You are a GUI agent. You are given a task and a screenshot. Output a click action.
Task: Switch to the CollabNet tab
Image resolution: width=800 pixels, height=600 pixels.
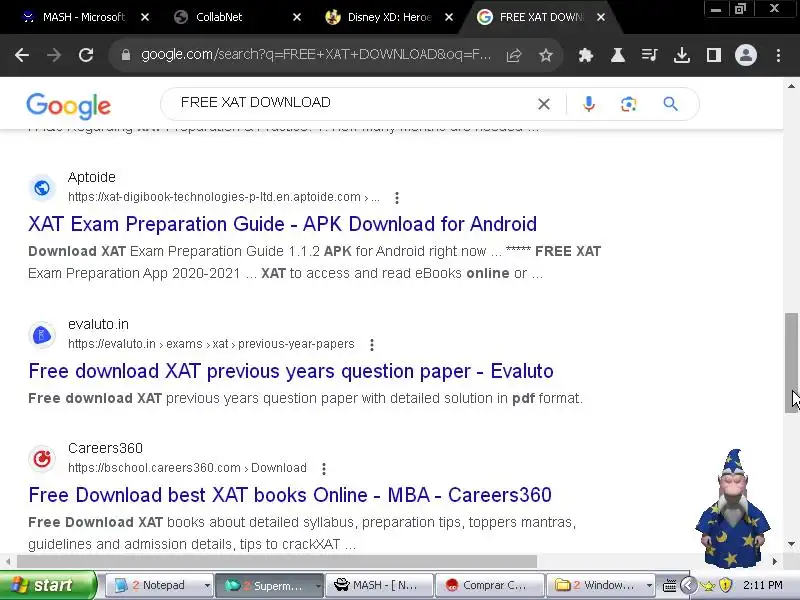219,17
